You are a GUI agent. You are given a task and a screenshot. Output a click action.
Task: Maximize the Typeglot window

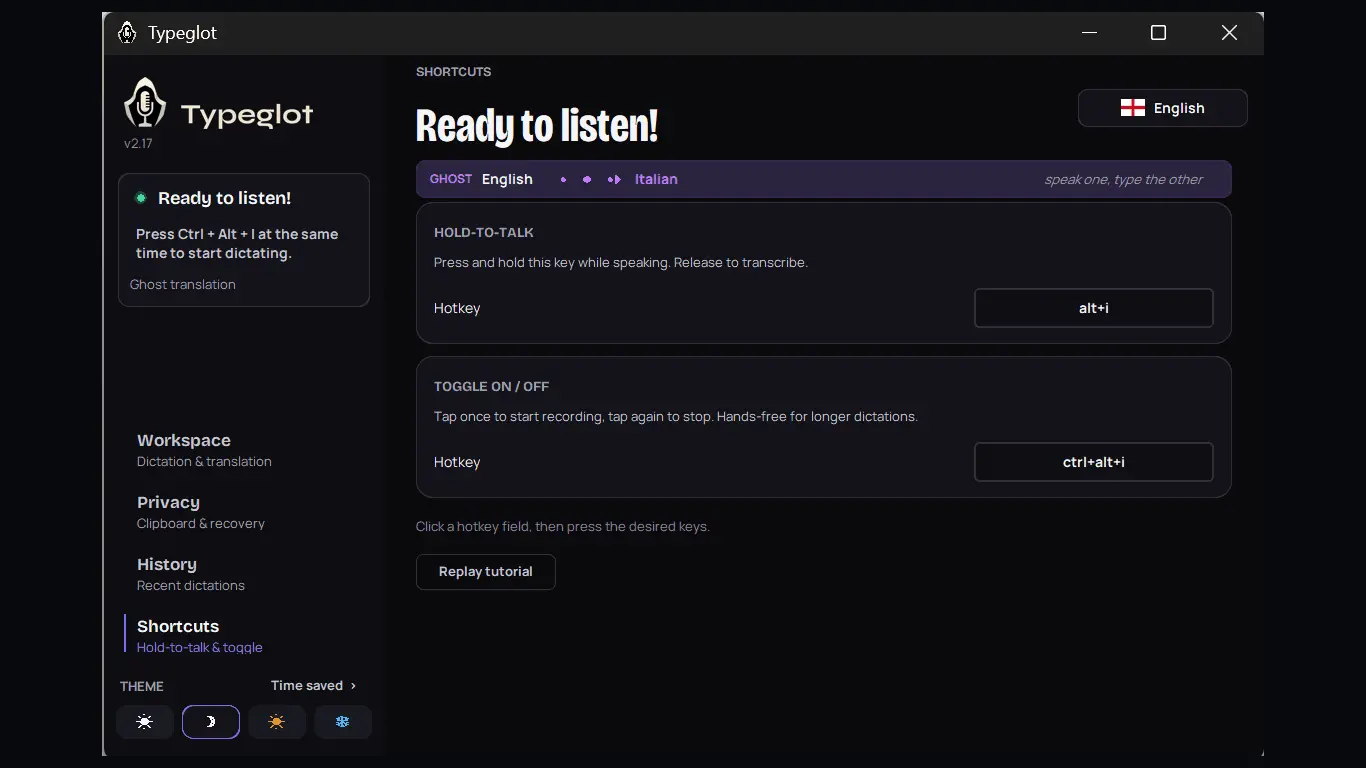point(1158,33)
